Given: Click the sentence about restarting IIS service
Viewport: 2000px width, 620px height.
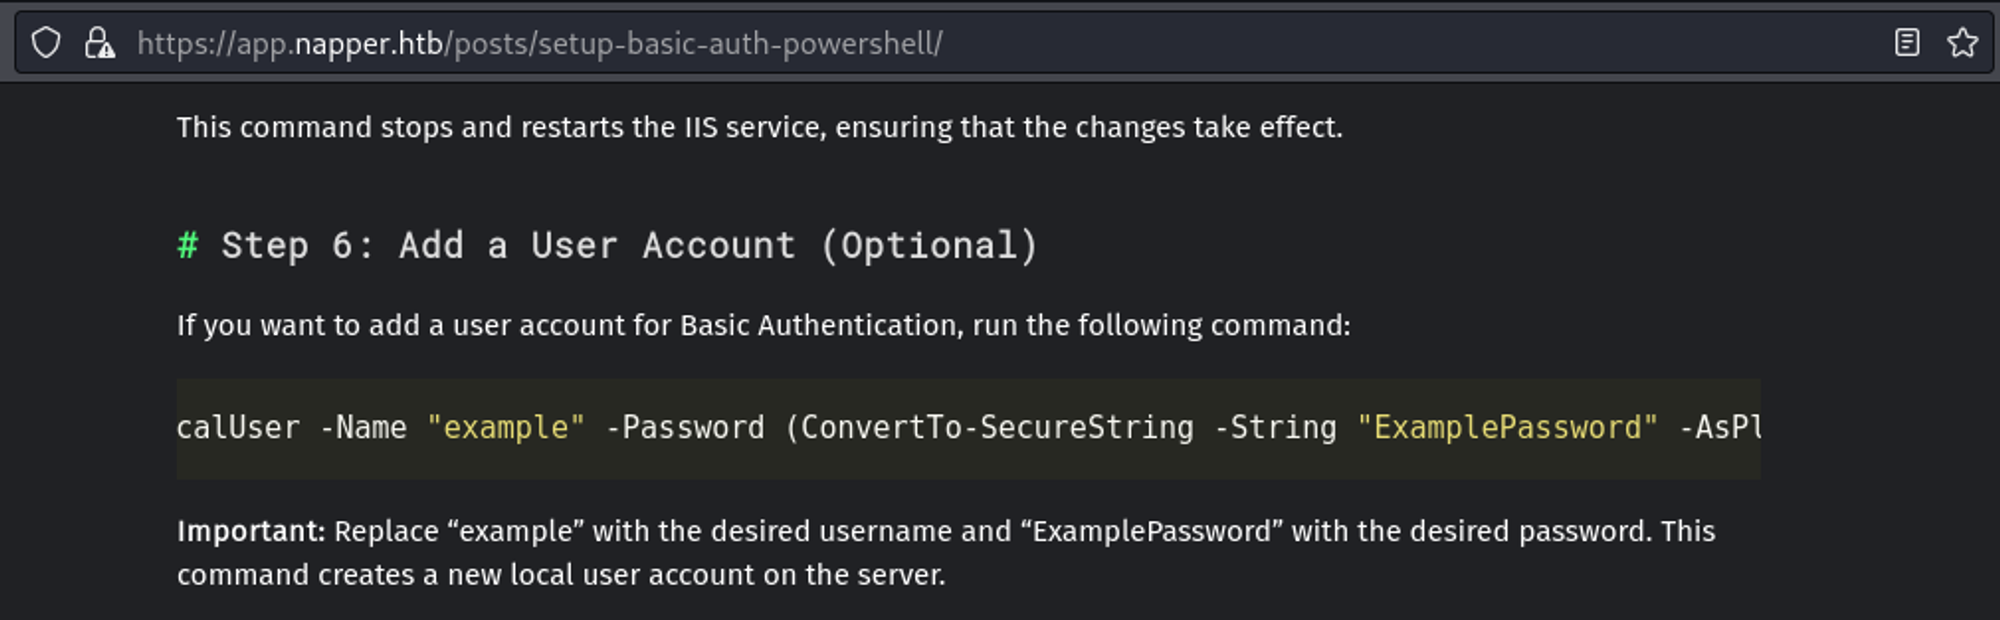Looking at the screenshot, I should point(759,128).
